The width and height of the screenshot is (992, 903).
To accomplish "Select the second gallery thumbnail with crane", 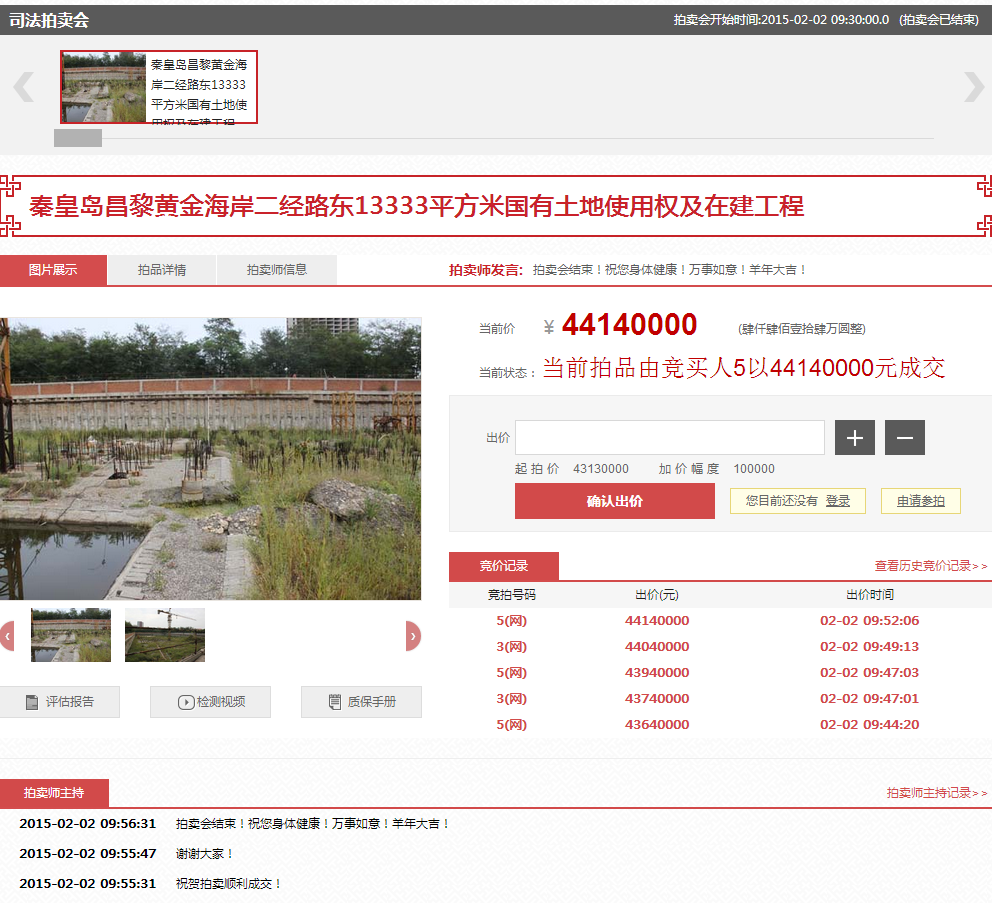I will (165, 635).
